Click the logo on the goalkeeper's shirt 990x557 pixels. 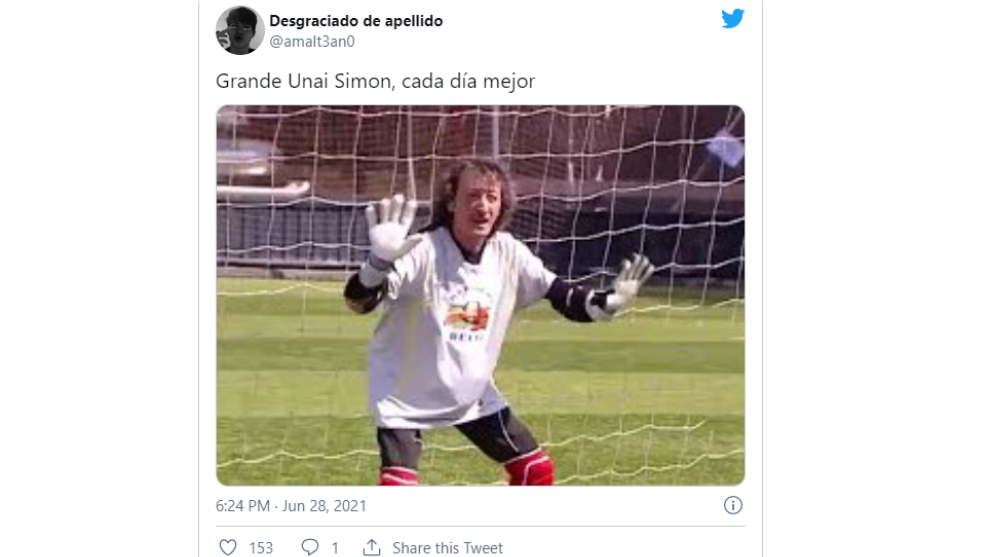point(468,314)
